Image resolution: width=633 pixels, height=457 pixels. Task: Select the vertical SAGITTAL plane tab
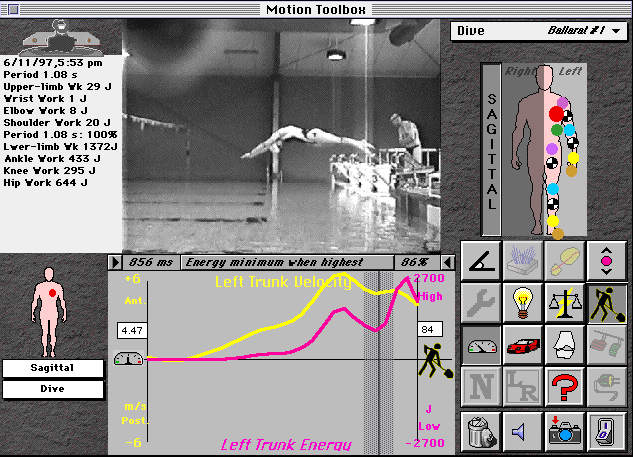point(490,138)
